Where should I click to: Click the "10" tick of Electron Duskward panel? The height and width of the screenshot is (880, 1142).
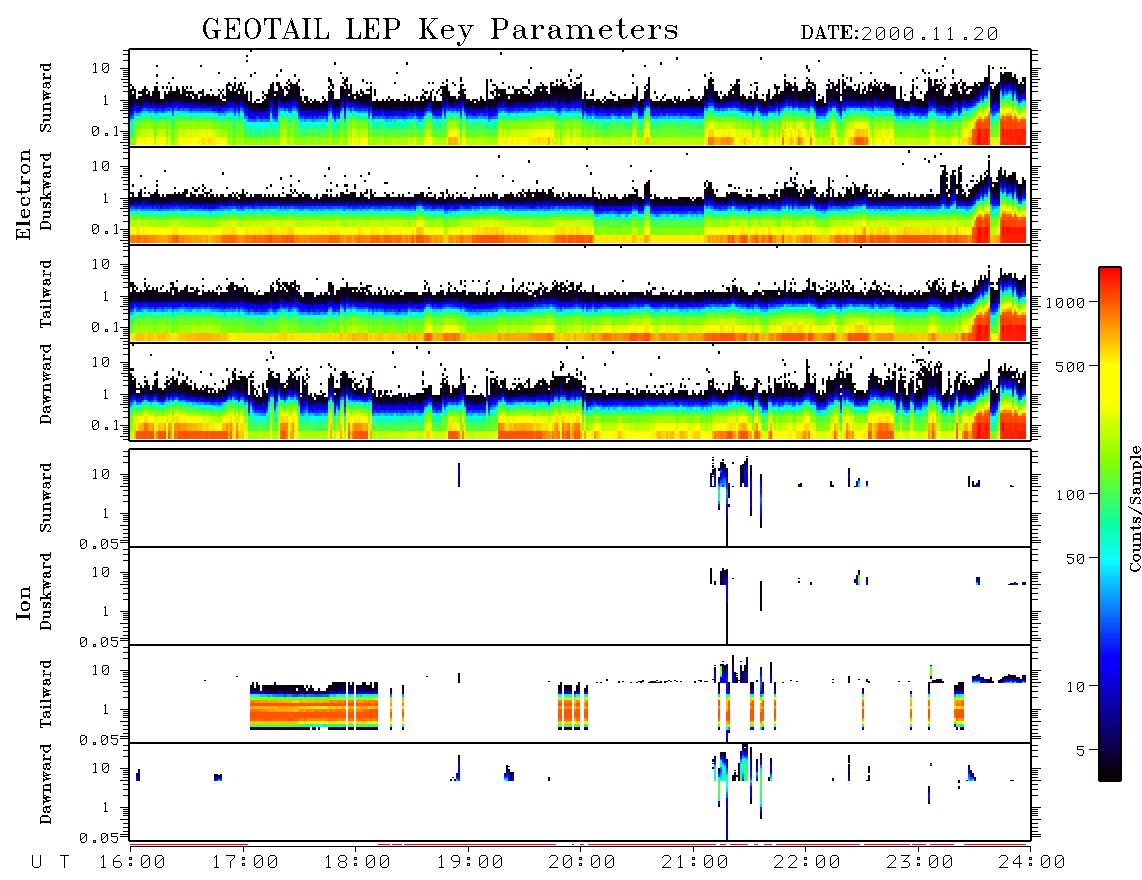[101, 166]
